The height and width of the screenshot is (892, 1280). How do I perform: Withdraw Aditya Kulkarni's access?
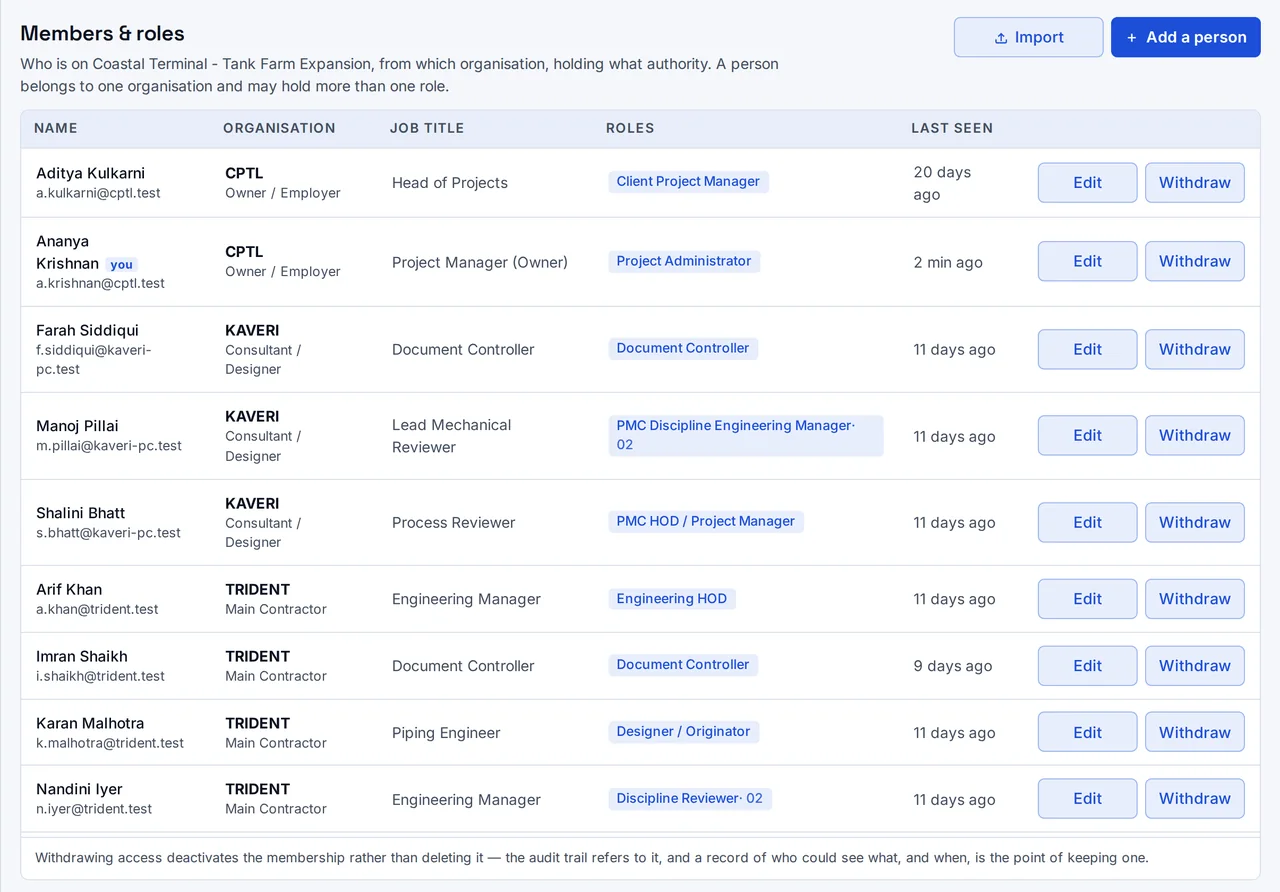[1194, 183]
